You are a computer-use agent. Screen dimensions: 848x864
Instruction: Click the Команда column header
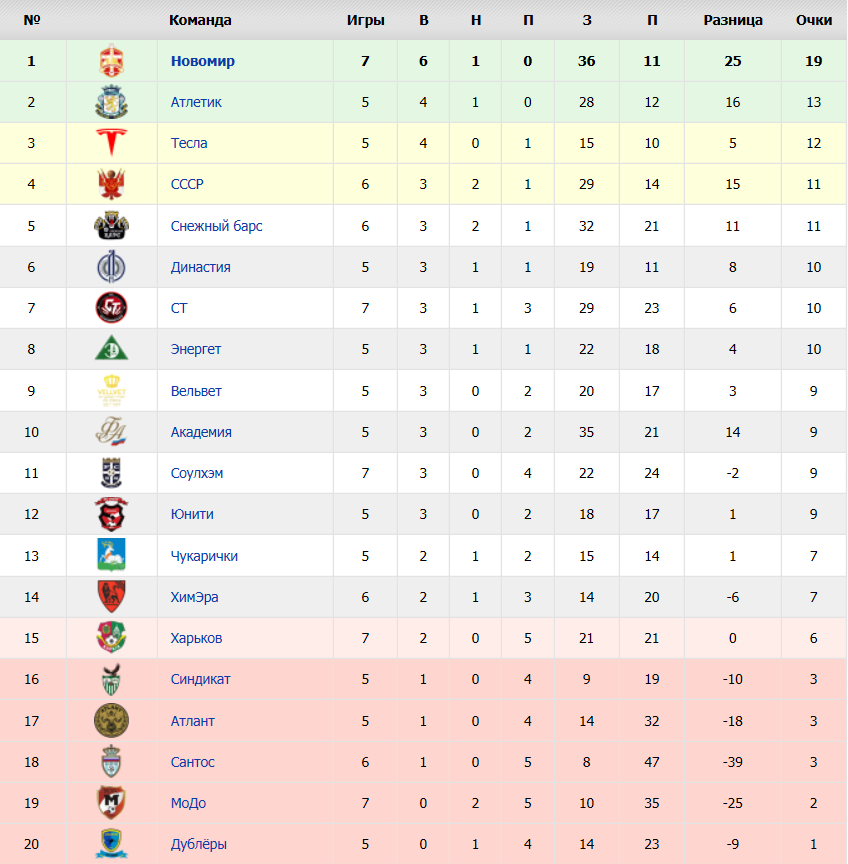click(200, 20)
